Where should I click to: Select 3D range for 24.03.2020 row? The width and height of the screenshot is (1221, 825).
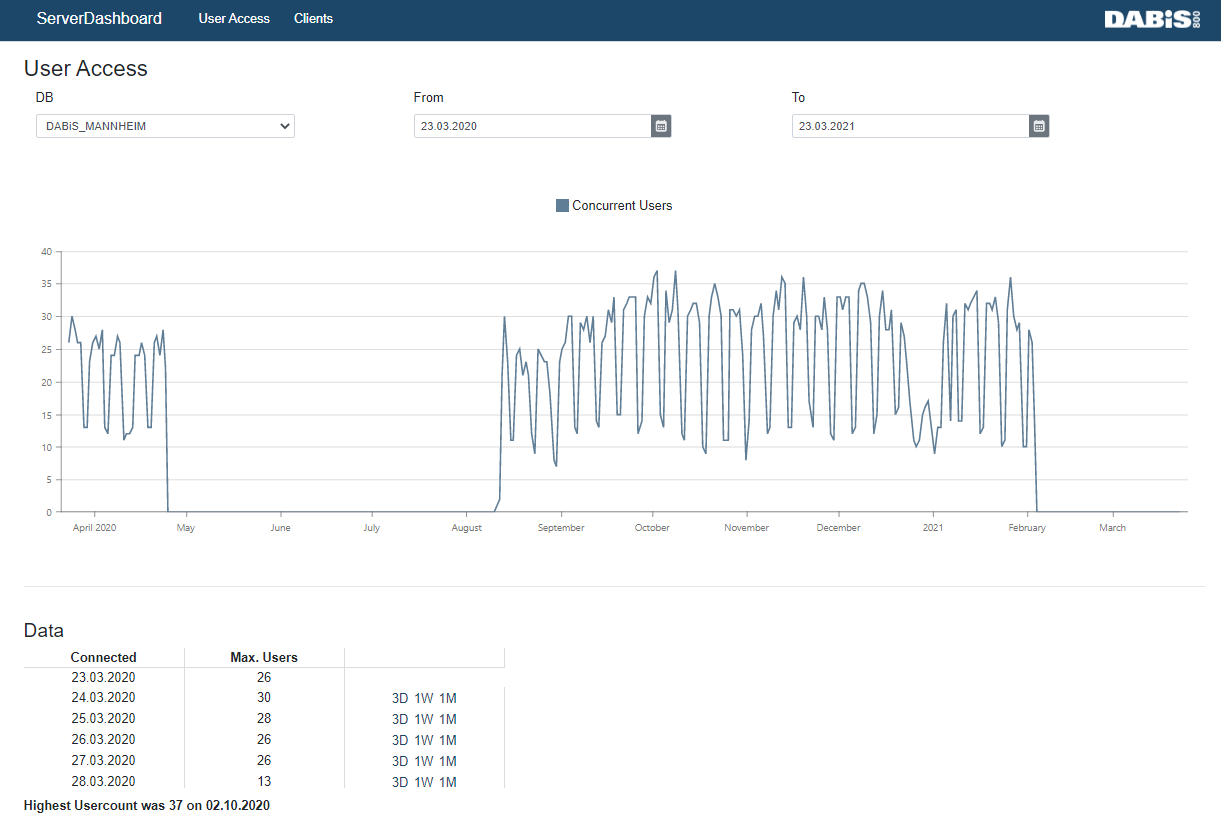[400, 698]
